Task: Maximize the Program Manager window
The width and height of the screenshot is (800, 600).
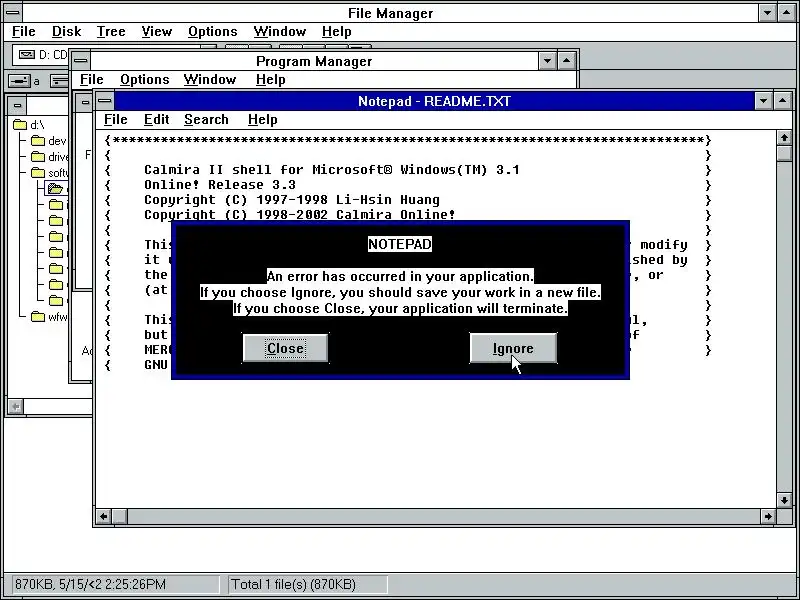Action: 566,61
